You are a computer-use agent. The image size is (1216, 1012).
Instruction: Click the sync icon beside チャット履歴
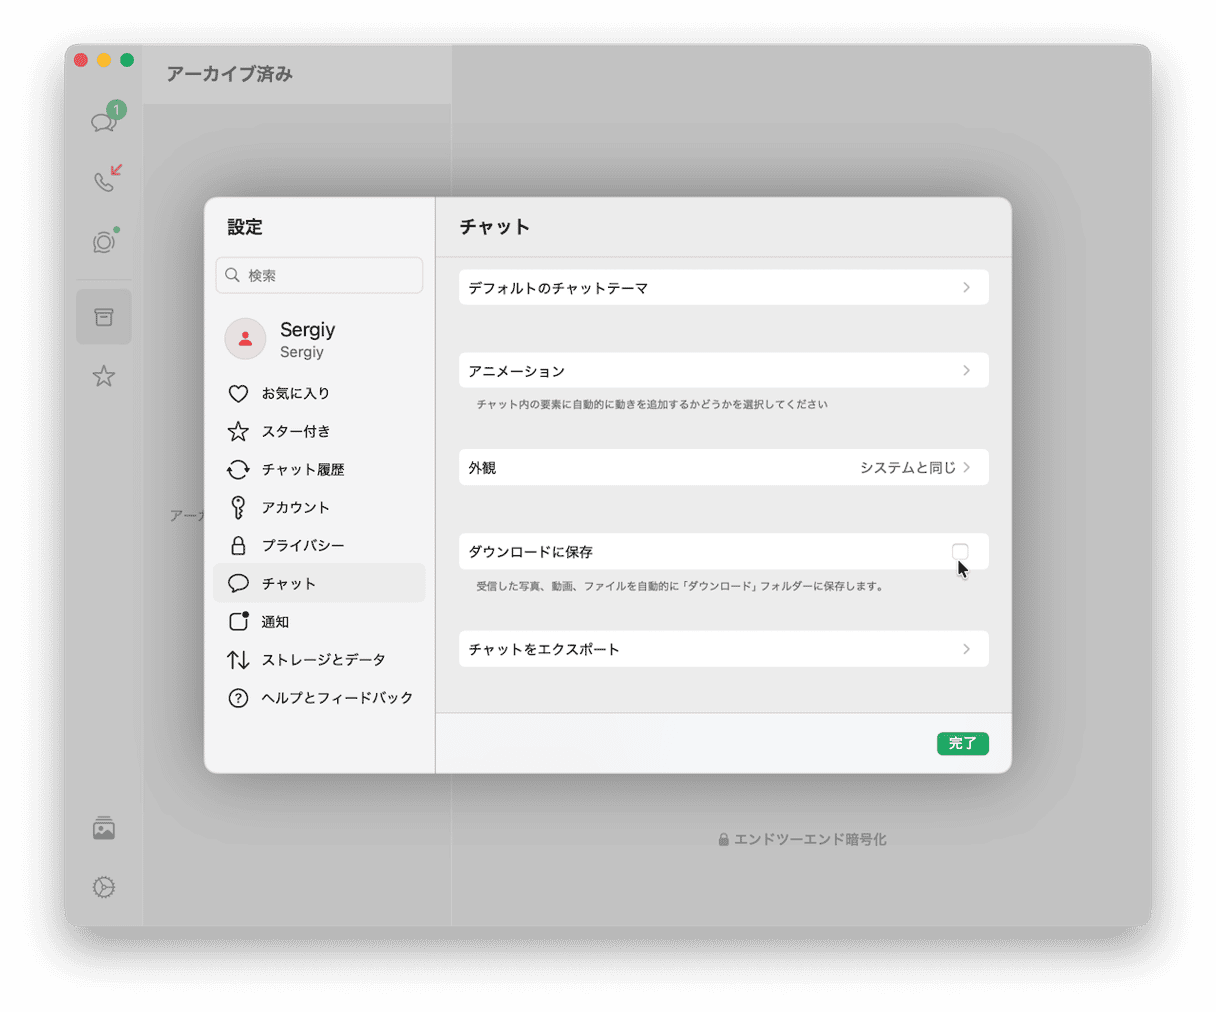click(238, 469)
